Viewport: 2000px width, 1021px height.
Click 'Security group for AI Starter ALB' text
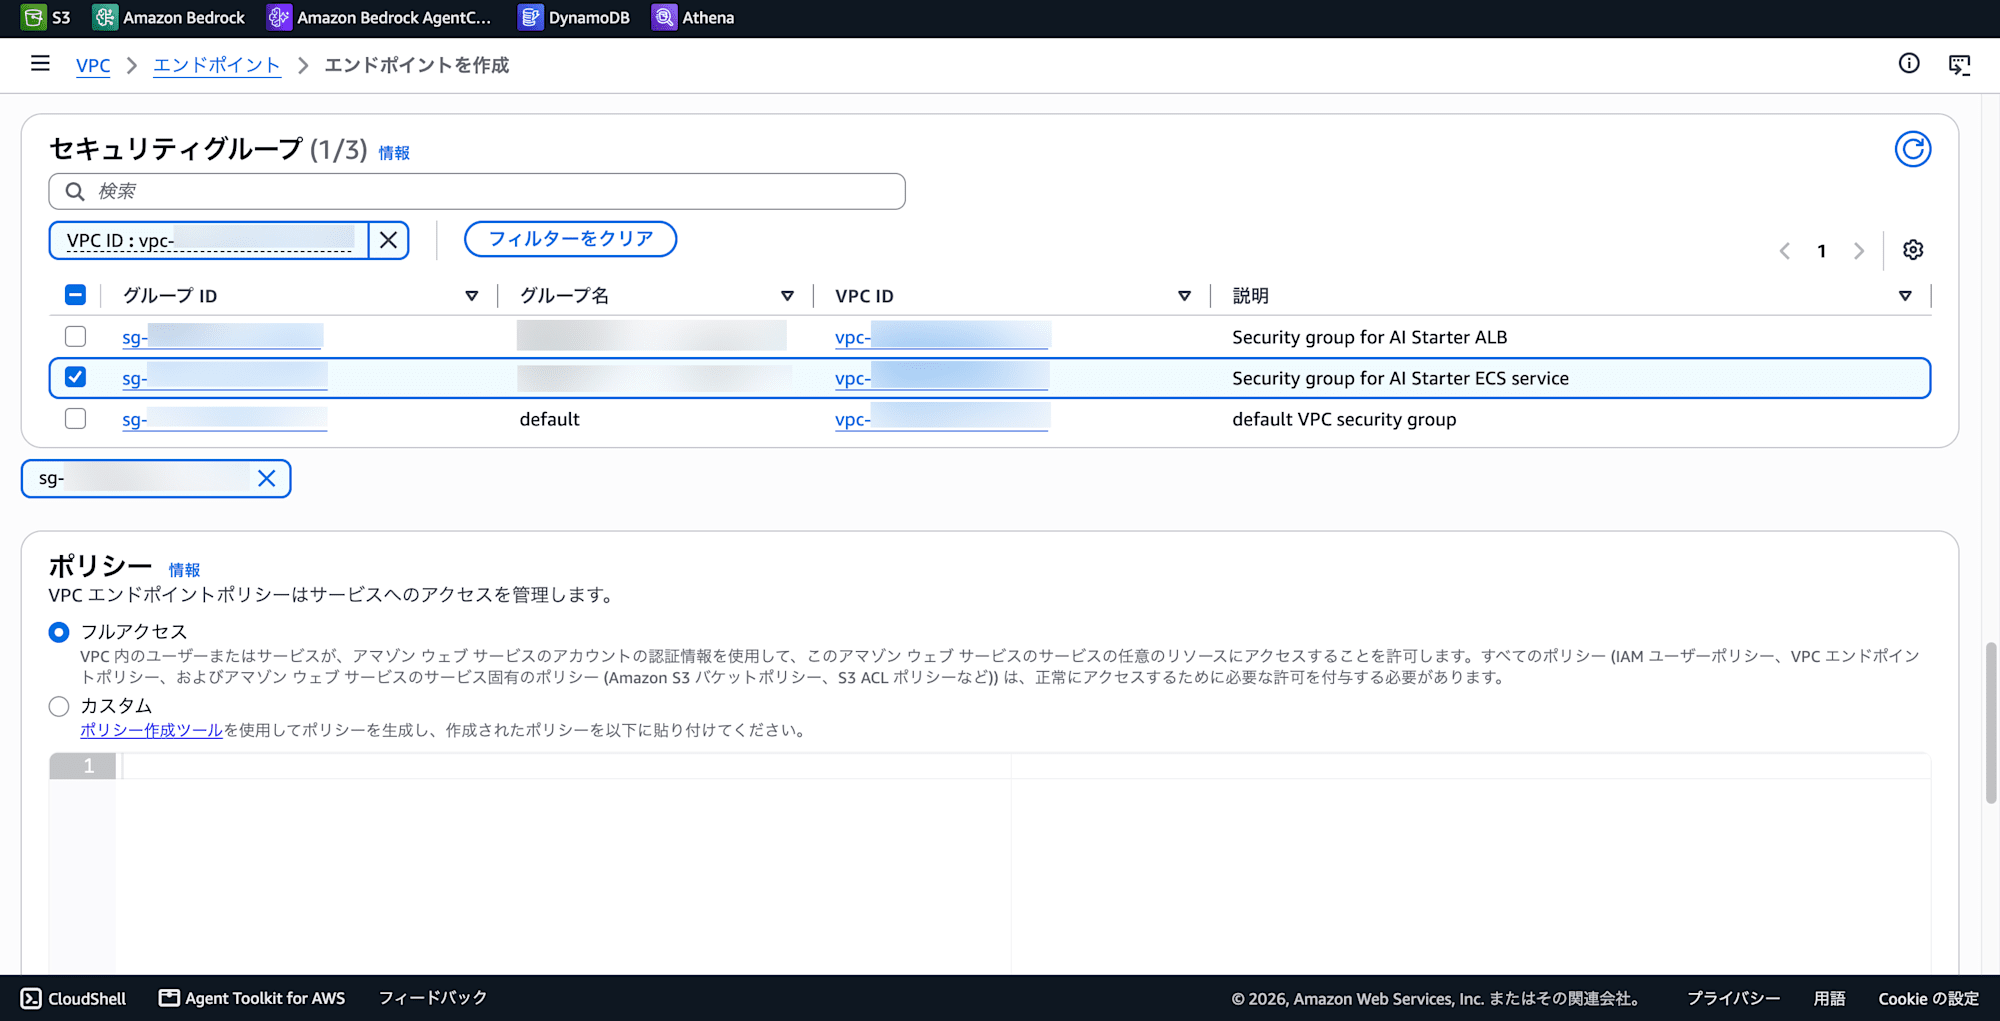(x=1369, y=337)
